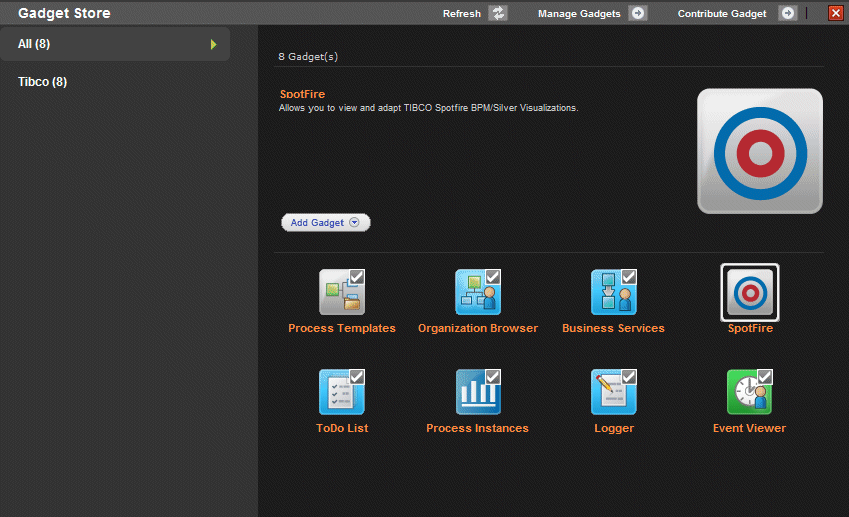Click the Event Viewer label
Viewport: 849px width, 517px height.
click(x=749, y=428)
